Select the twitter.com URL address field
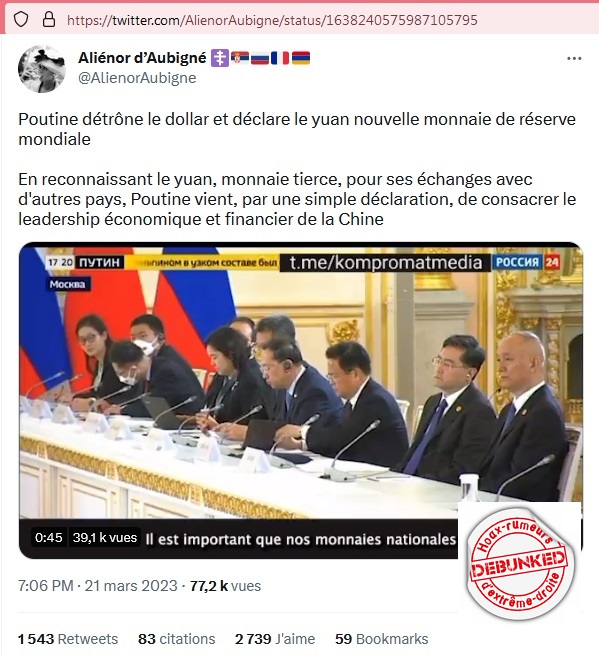The image size is (599, 655). click(272, 20)
